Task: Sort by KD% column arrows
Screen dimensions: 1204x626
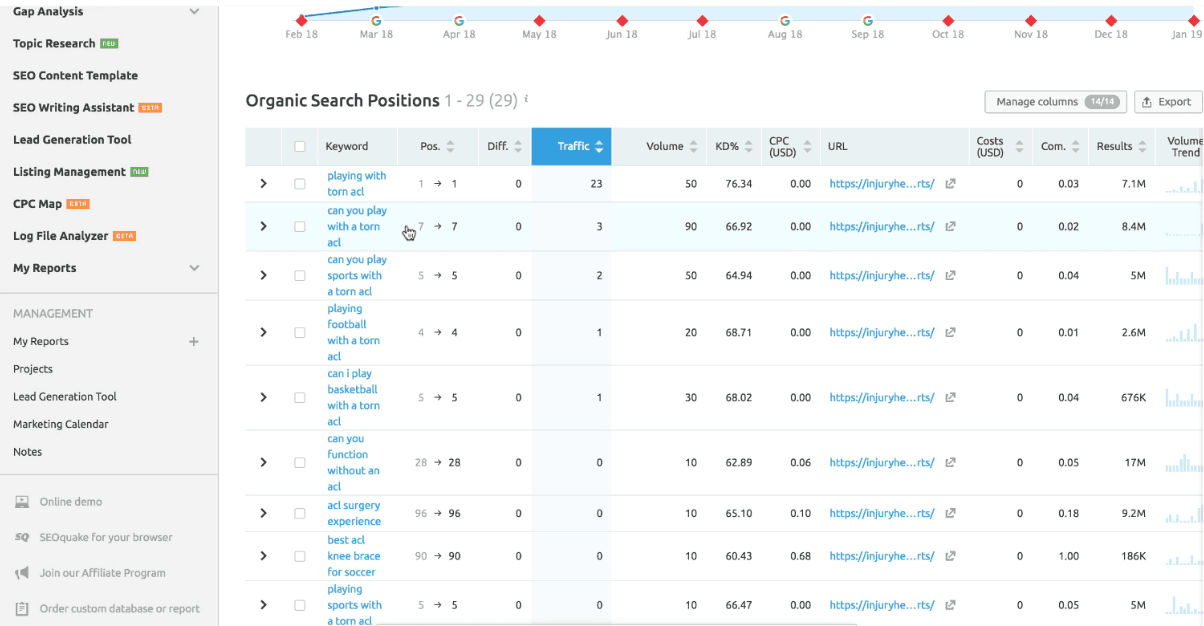Action: coord(748,146)
